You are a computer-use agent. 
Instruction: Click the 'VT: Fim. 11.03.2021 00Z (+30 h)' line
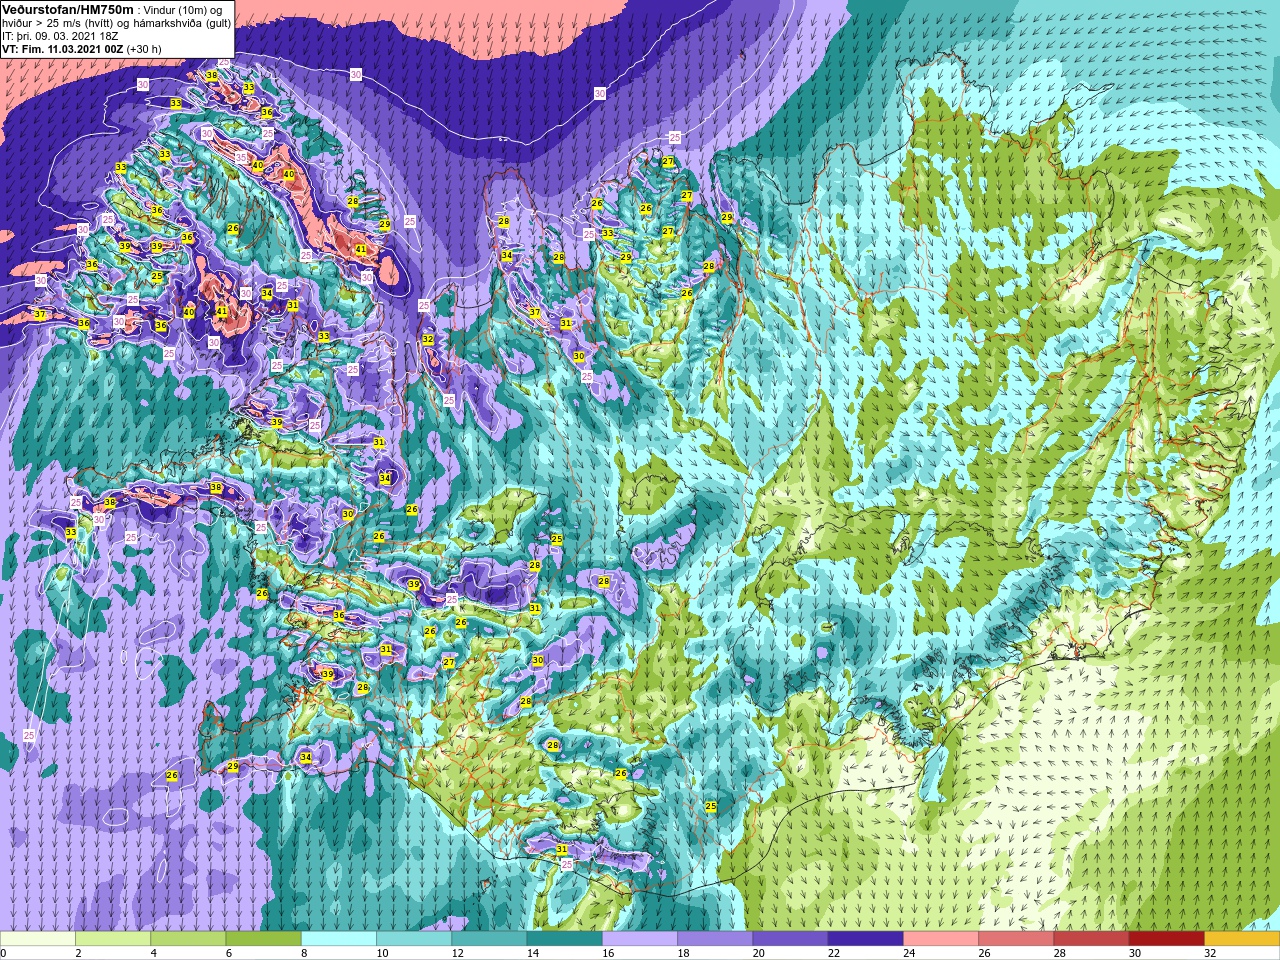[x=82, y=48]
